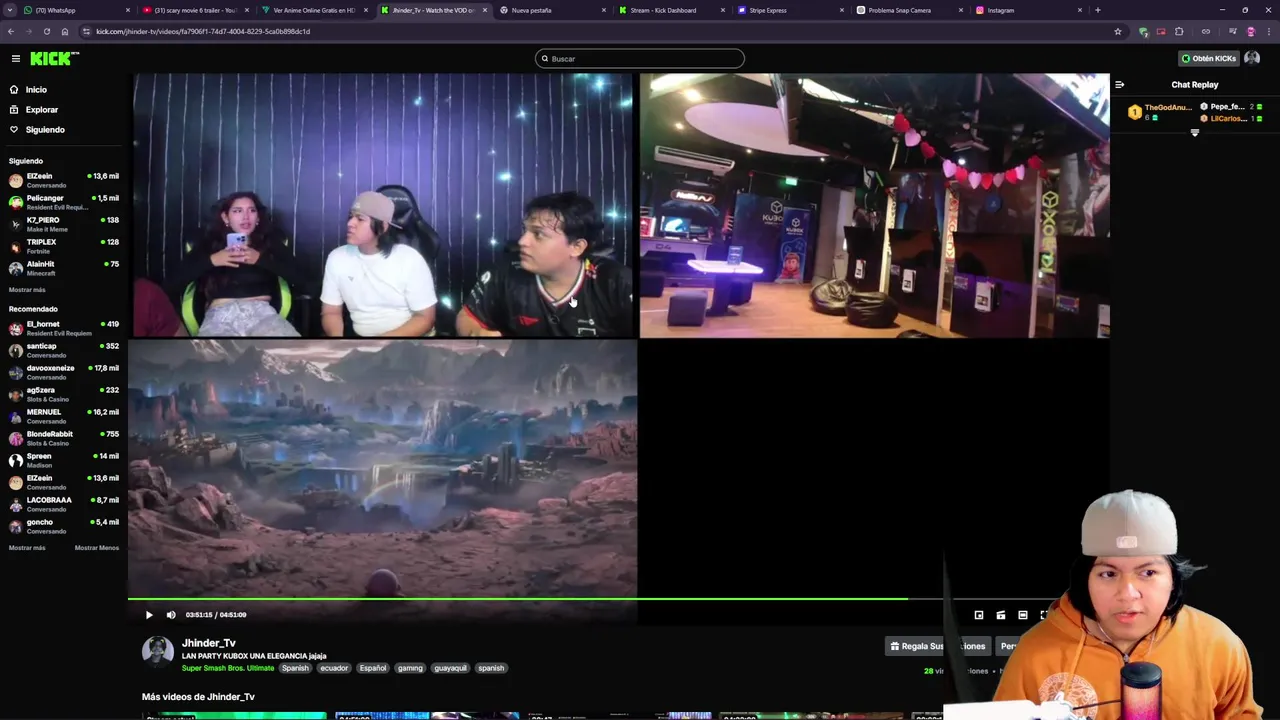Open Spreen recommended channel
The height and width of the screenshot is (720, 1280).
click(64, 460)
